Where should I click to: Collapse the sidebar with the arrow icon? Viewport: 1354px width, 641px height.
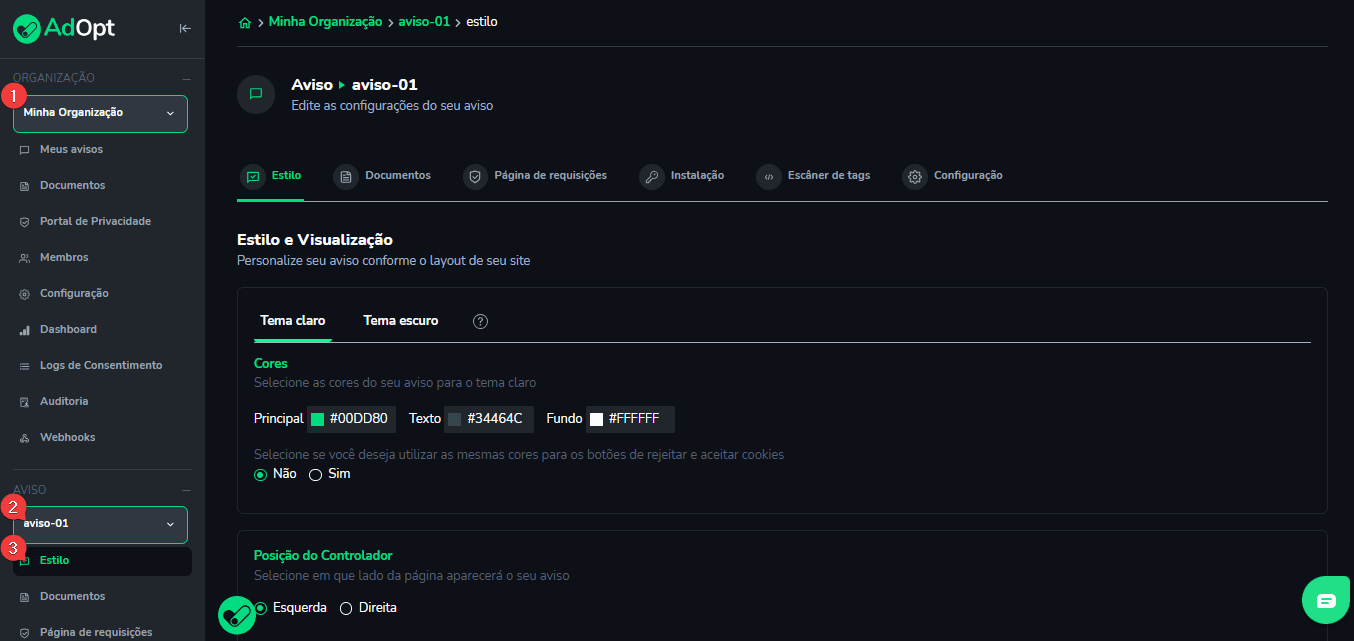pos(185,28)
